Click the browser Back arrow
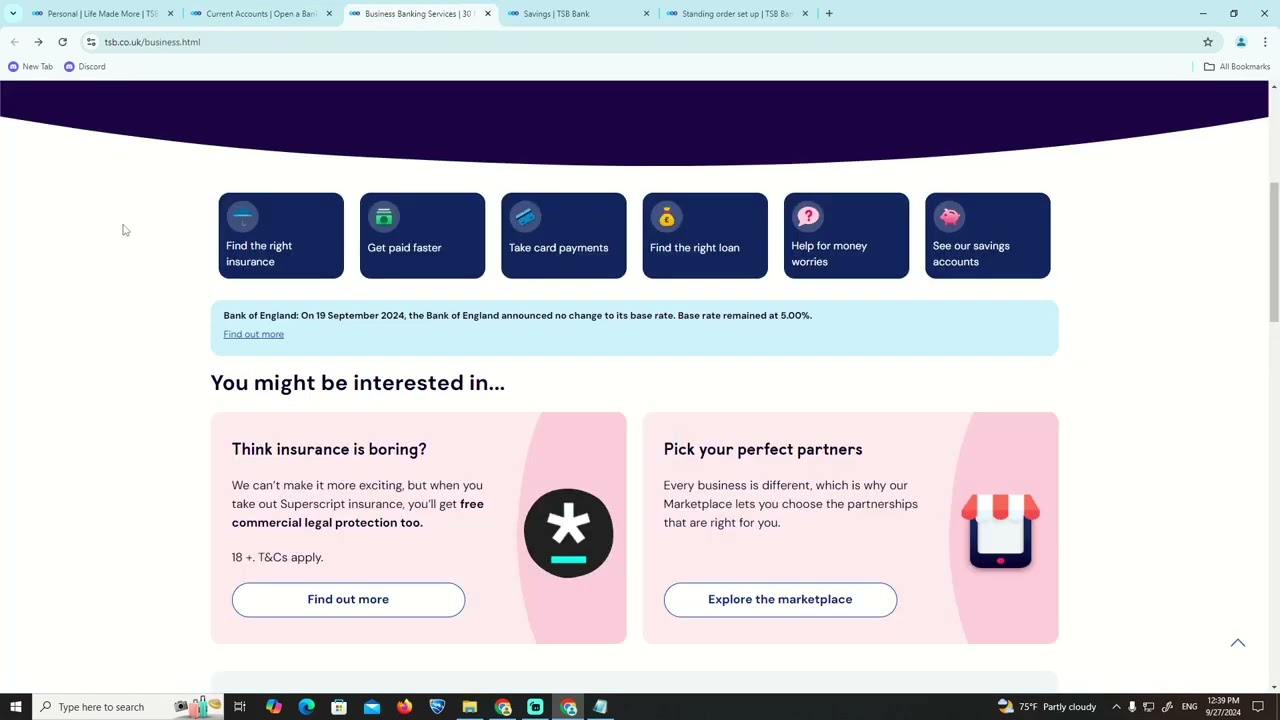 click(x=14, y=42)
